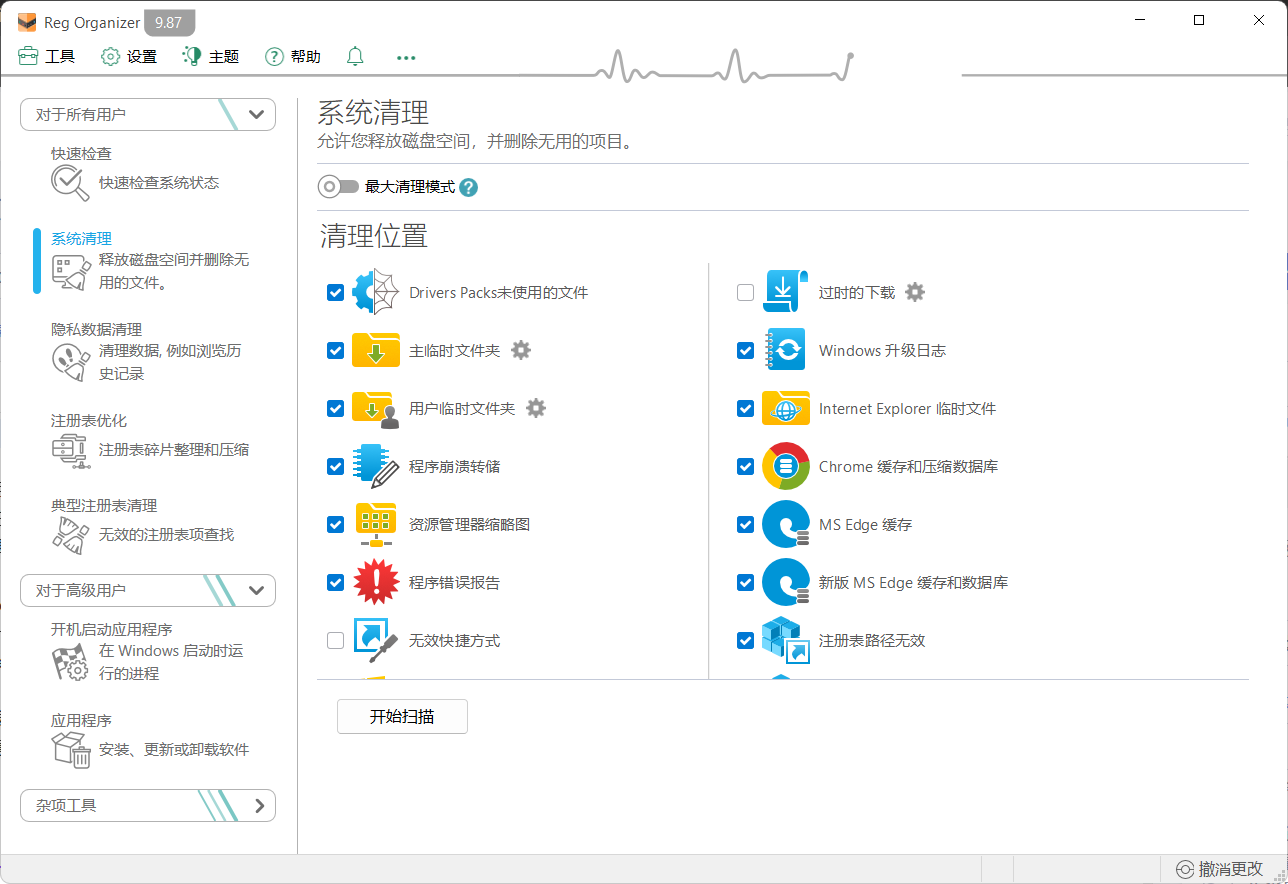Uncheck 程序错误报告 checkbox

[x=336, y=583]
